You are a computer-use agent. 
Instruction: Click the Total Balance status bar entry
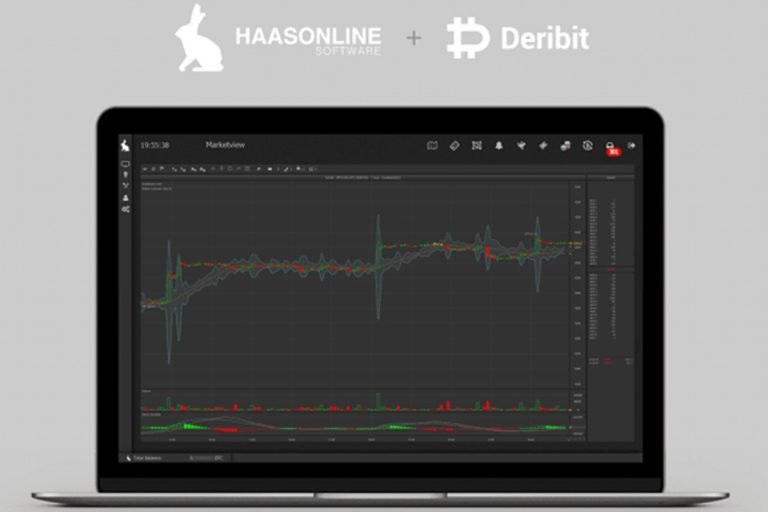pyautogui.click(x=145, y=458)
